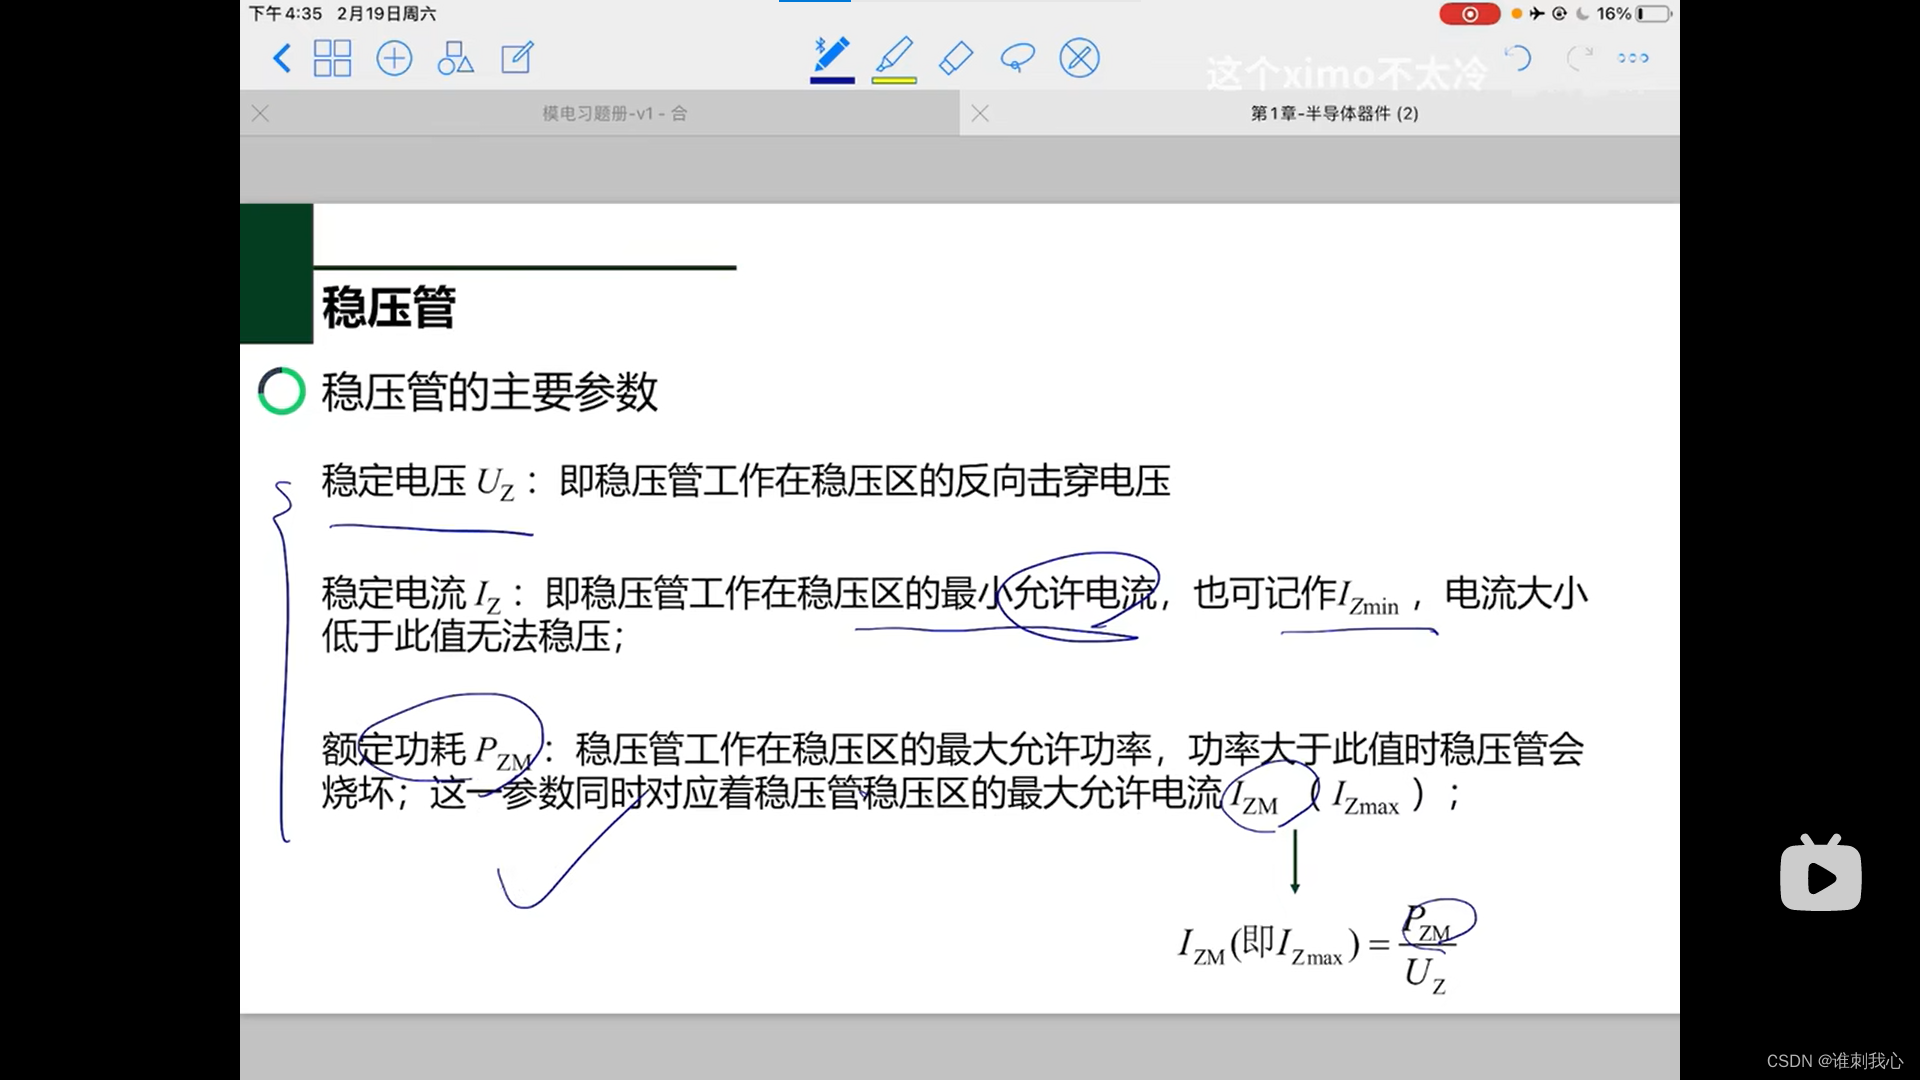Toggle the edit/read-only mode icon
The height and width of the screenshot is (1080, 1920).
click(517, 58)
